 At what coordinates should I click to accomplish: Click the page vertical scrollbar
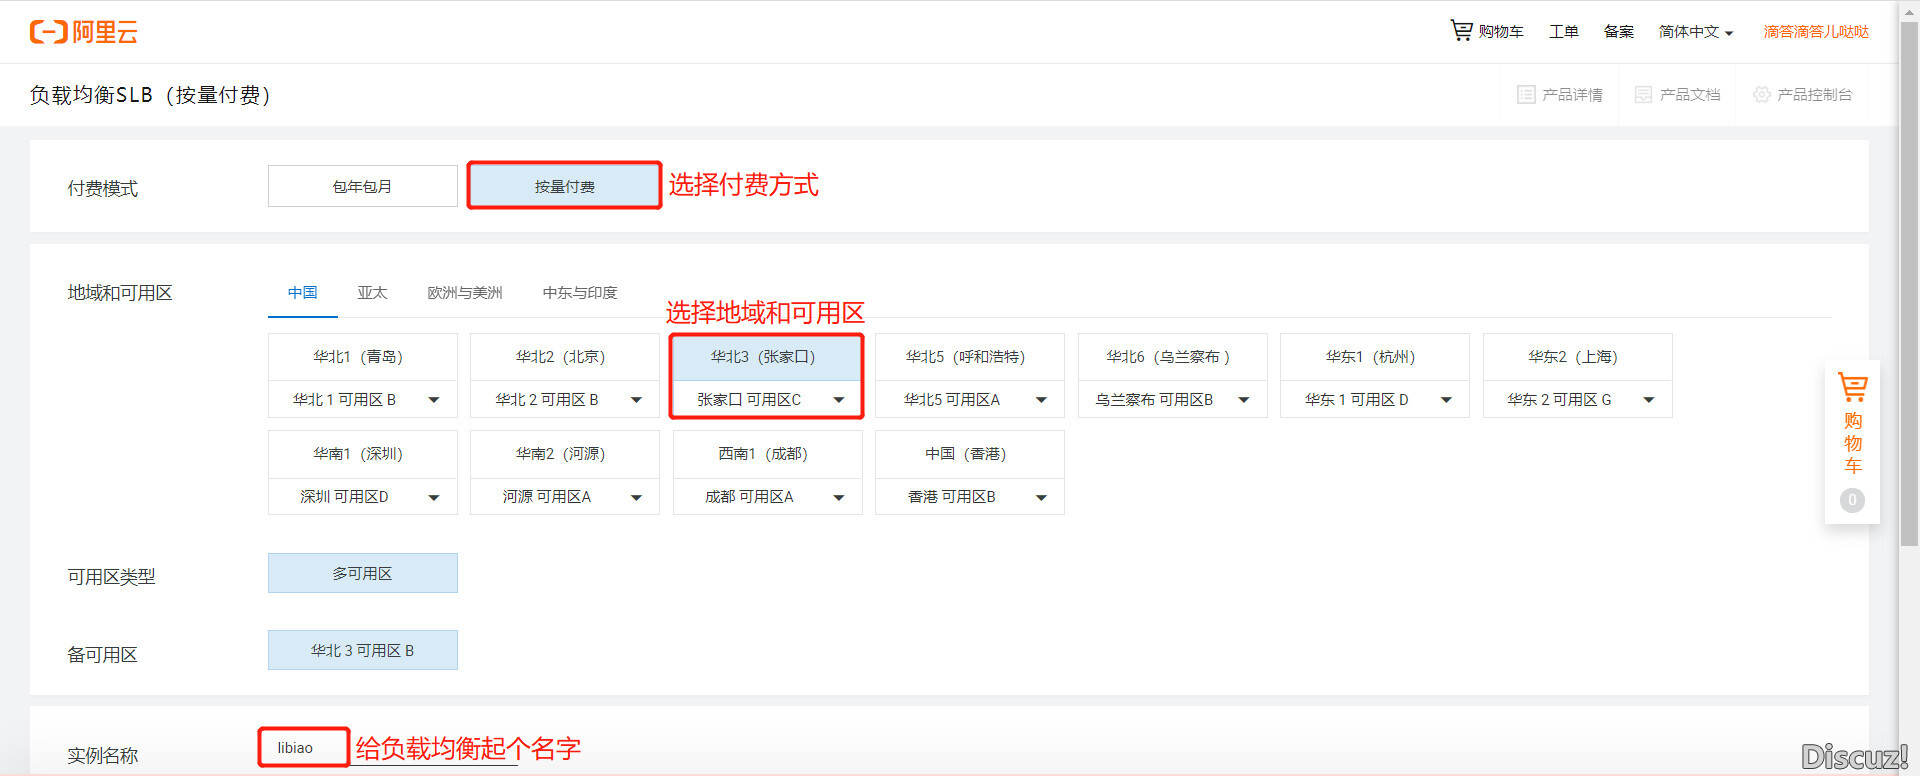[1908, 300]
